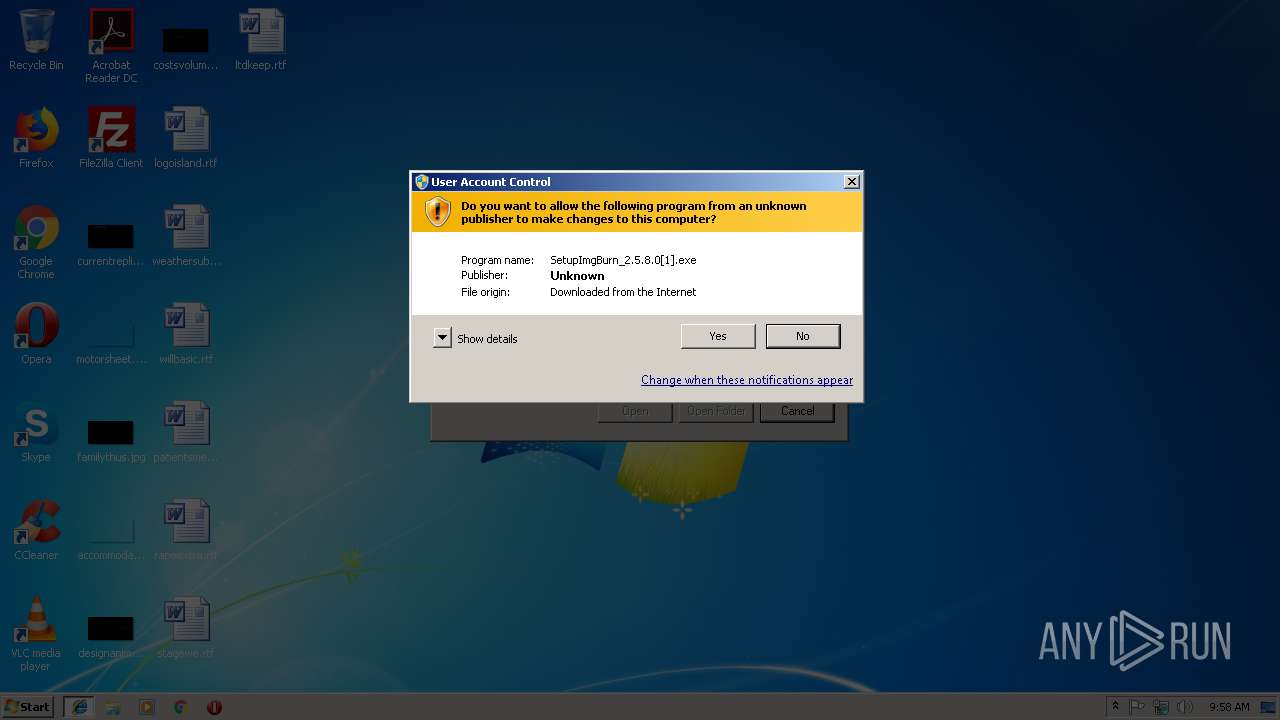
Task: Select the designanta file icon
Action: click(x=111, y=634)
